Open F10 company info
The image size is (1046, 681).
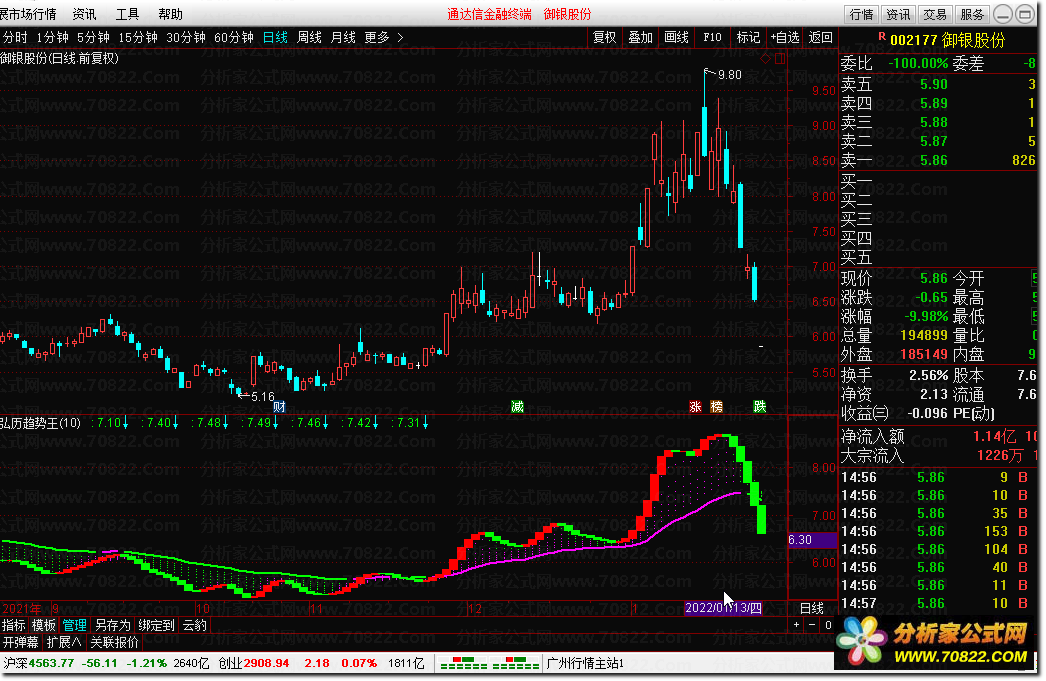tap(712, 37)
